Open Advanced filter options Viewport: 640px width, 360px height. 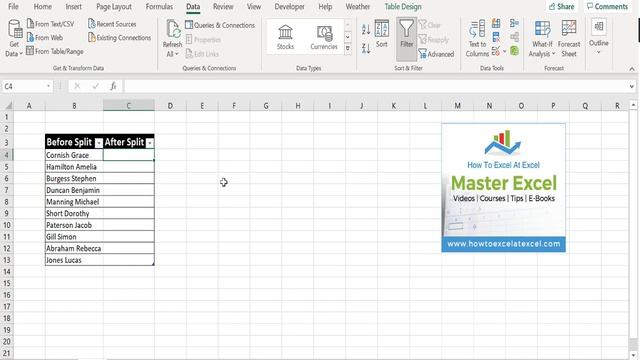pos(436,54)
